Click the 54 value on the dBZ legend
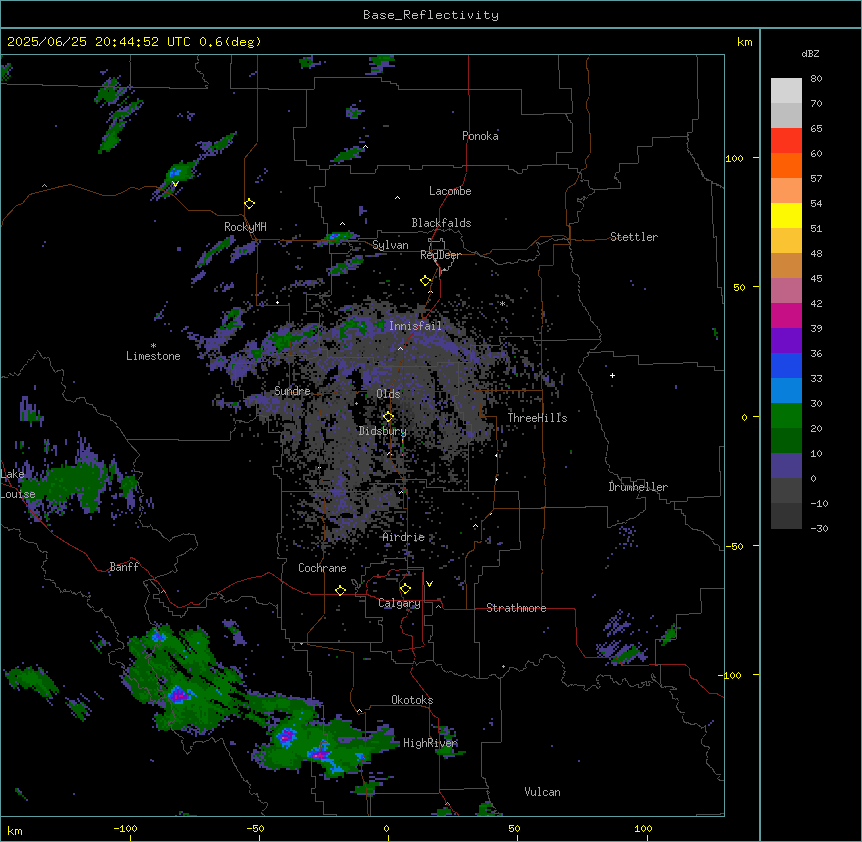This screenshot has height=842, width=862. [816, 203]
